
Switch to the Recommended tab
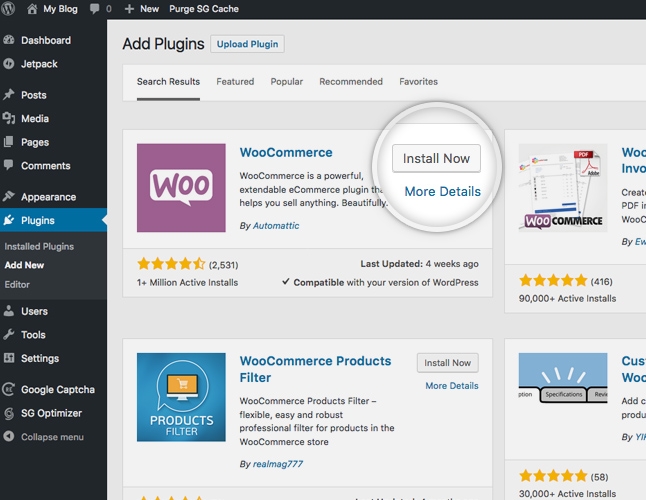(x=351, y=82)
